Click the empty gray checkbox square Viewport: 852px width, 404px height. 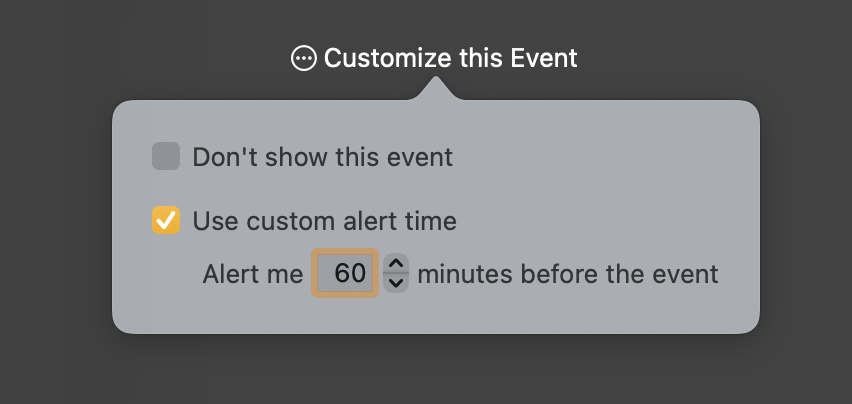point(166,156)
